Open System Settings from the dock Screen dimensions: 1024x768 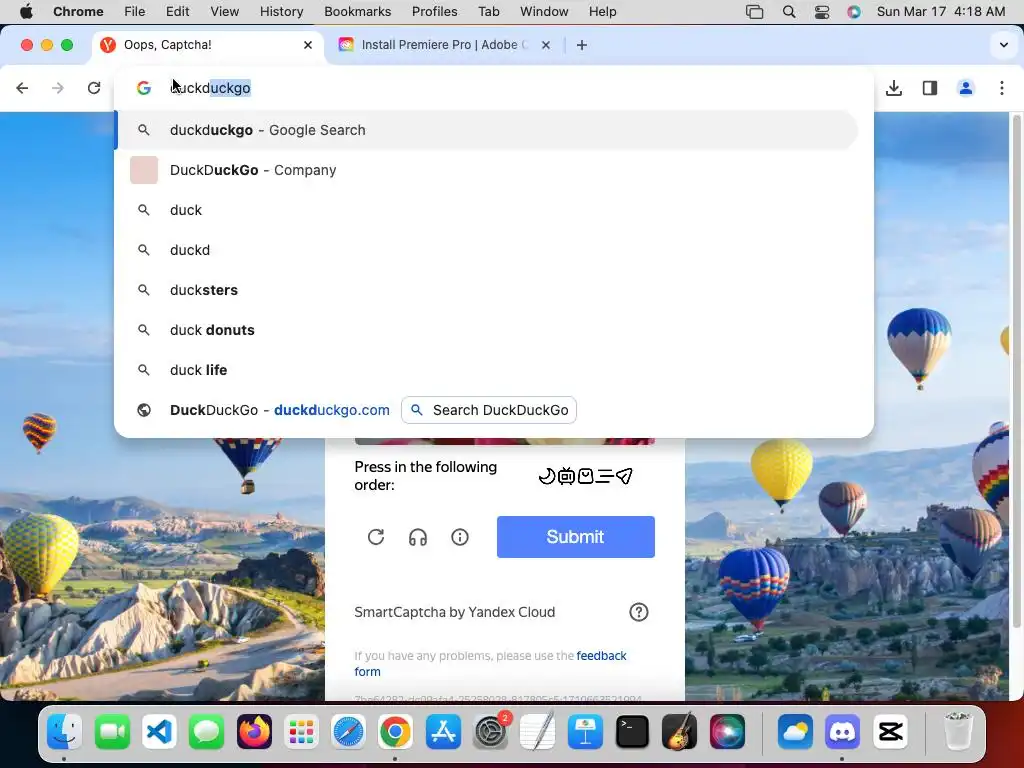point(490,731)
